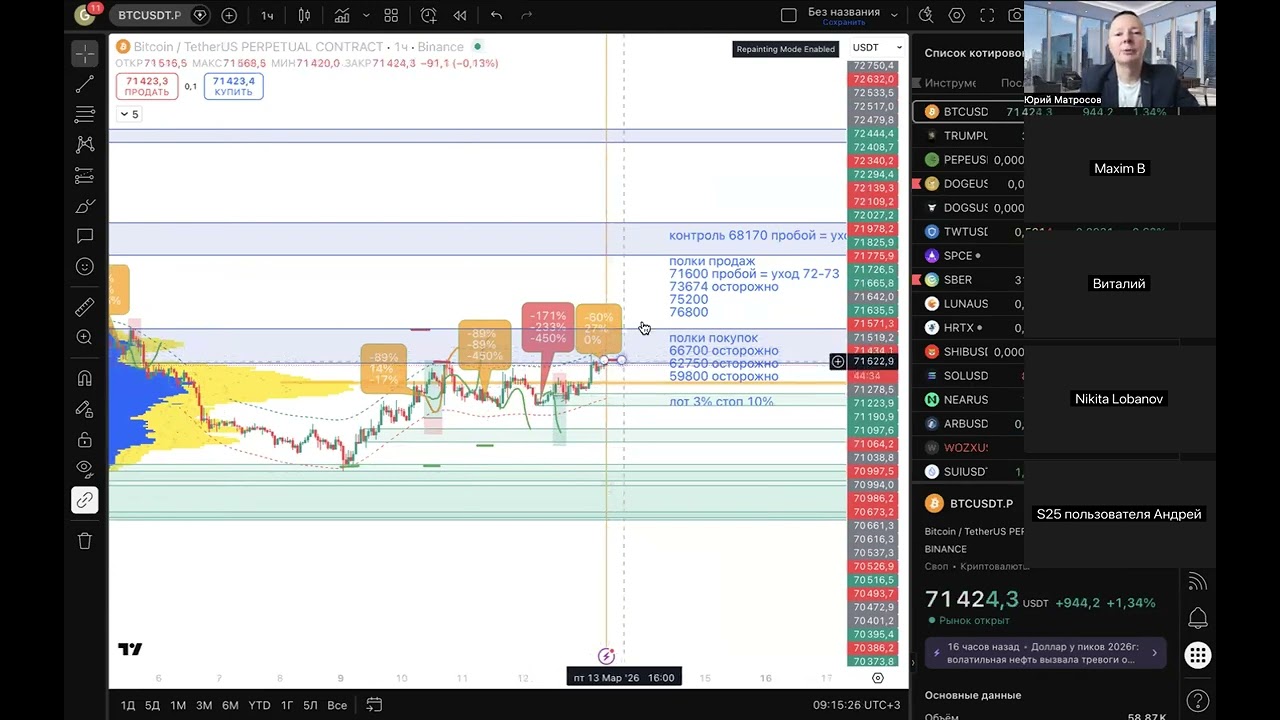Select the 1М date range
Image resolution: width=1280 pixels, height=720 pixels.
pos(178,705)
